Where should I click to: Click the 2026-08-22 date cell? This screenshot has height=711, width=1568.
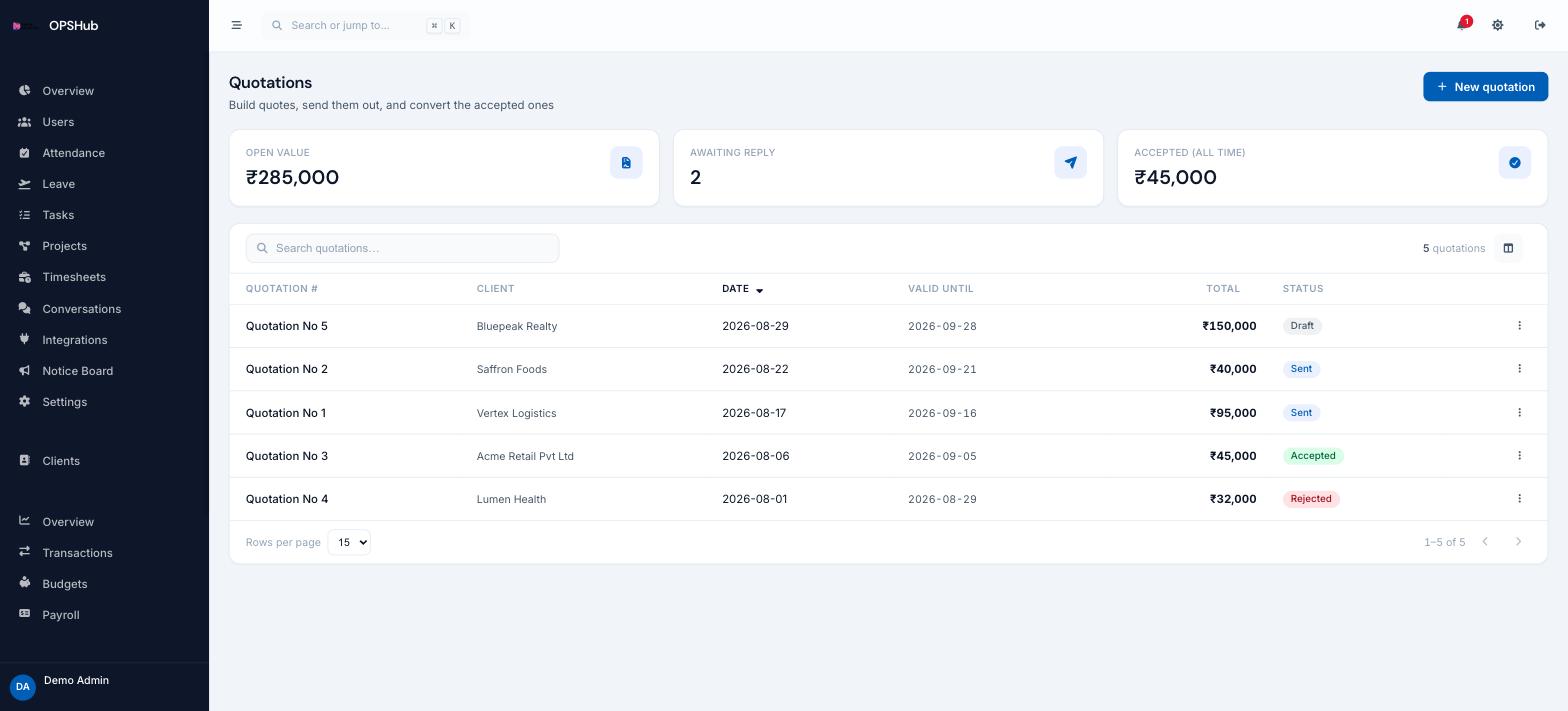click(x=755, y=369)
